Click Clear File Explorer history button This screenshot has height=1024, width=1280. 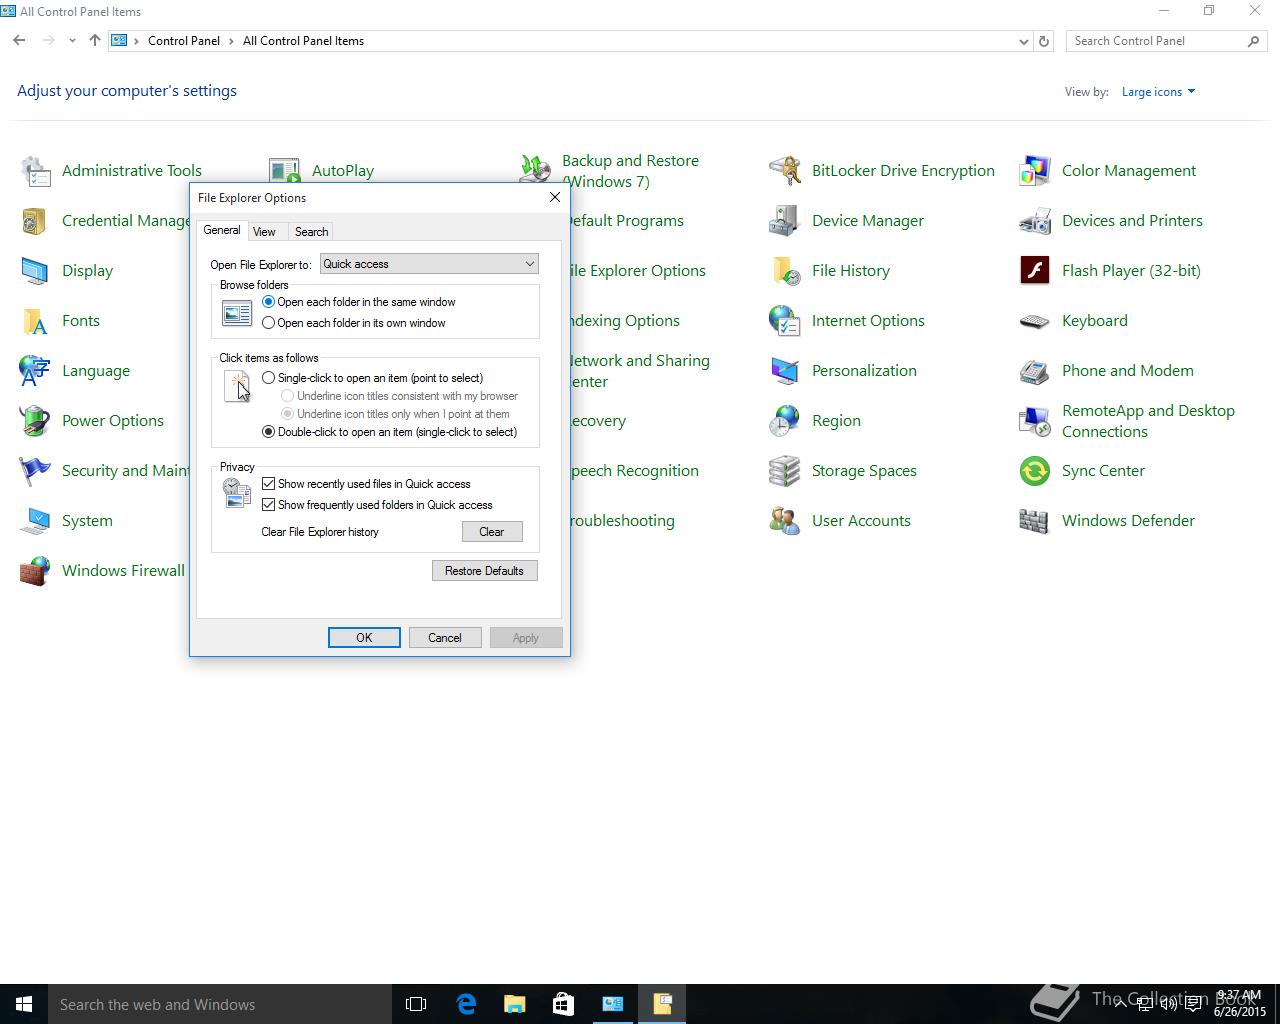[x=492, y=532]
